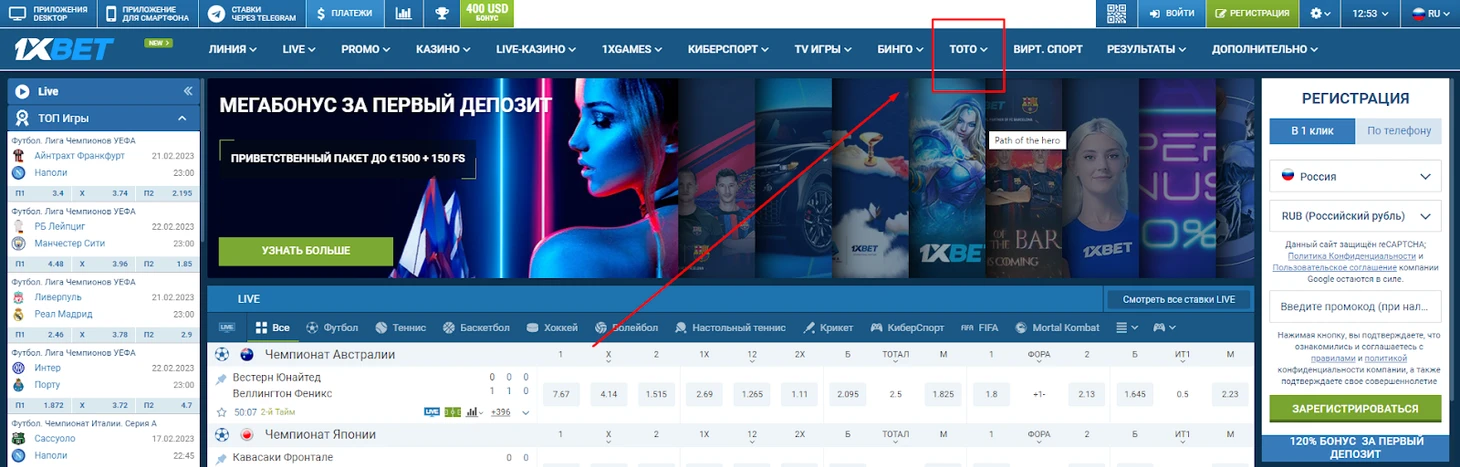Click the Live play icon in sidebar
This screenshot has height=467, width=1460.
22,91
